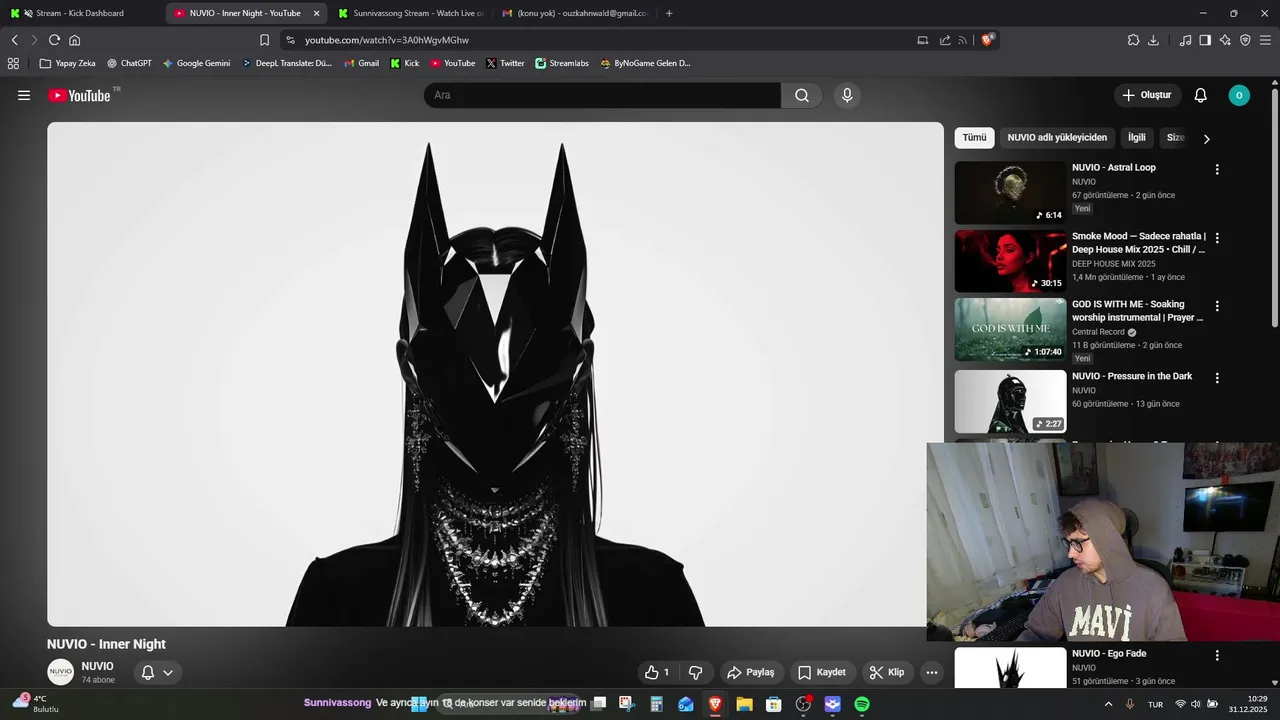Viewport: 1280px width, 720px height.
Task: Open File Explorer from the taskbar
Action: [744, 704]
